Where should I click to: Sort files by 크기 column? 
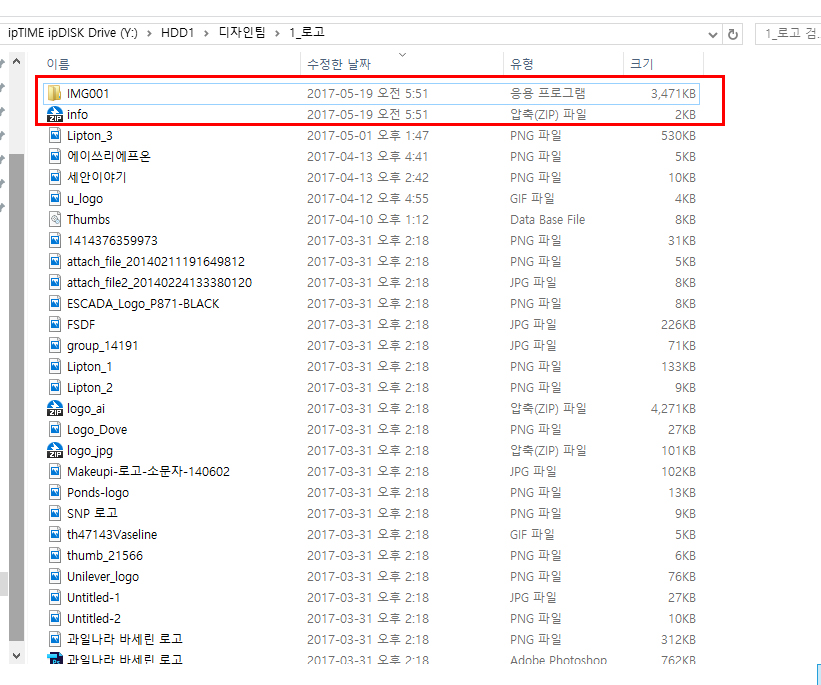click(x=641, y=64)
